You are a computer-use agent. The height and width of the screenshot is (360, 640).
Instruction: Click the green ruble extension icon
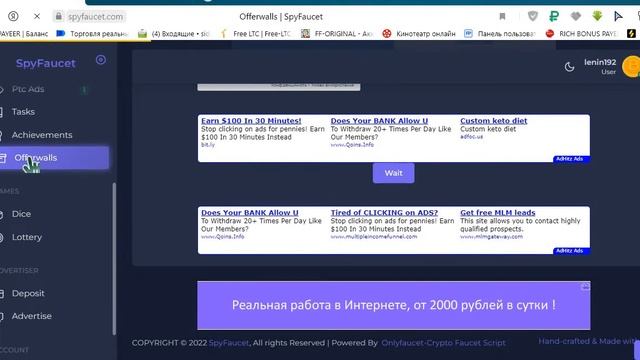click(x=554, y=16)
